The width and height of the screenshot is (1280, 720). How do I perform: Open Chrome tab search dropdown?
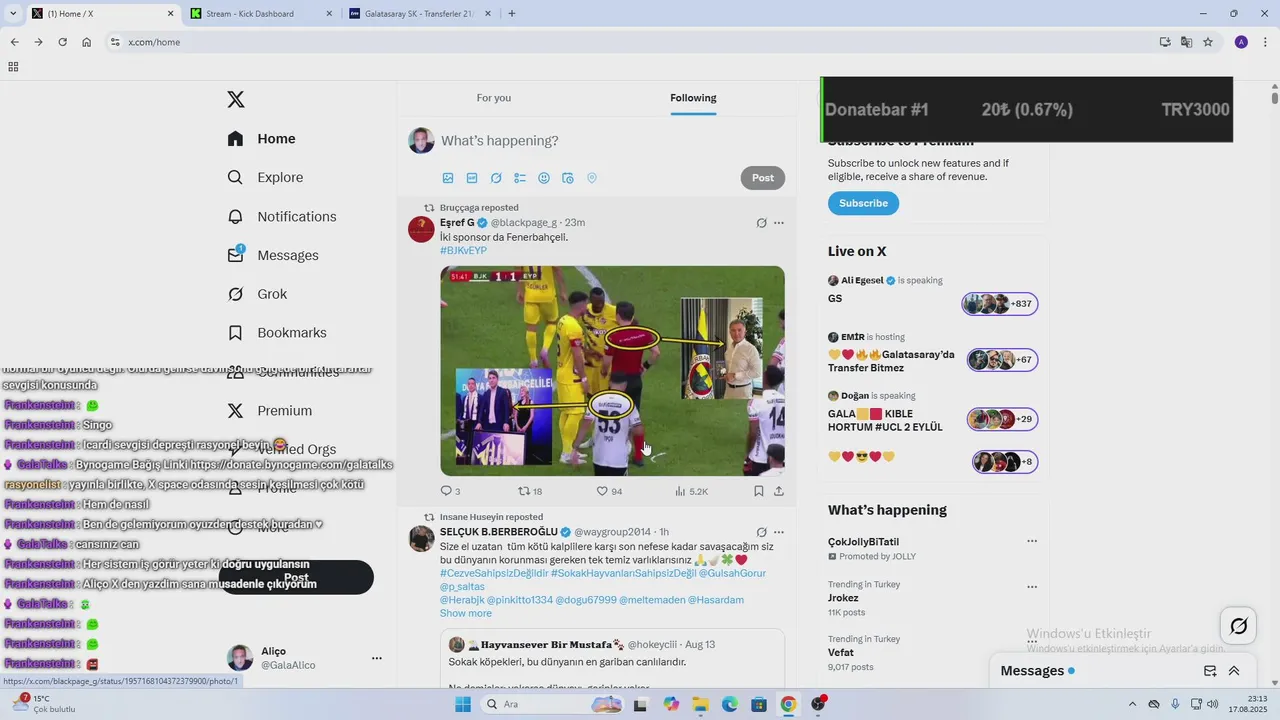pyautogui.click(x=13, y=14)
